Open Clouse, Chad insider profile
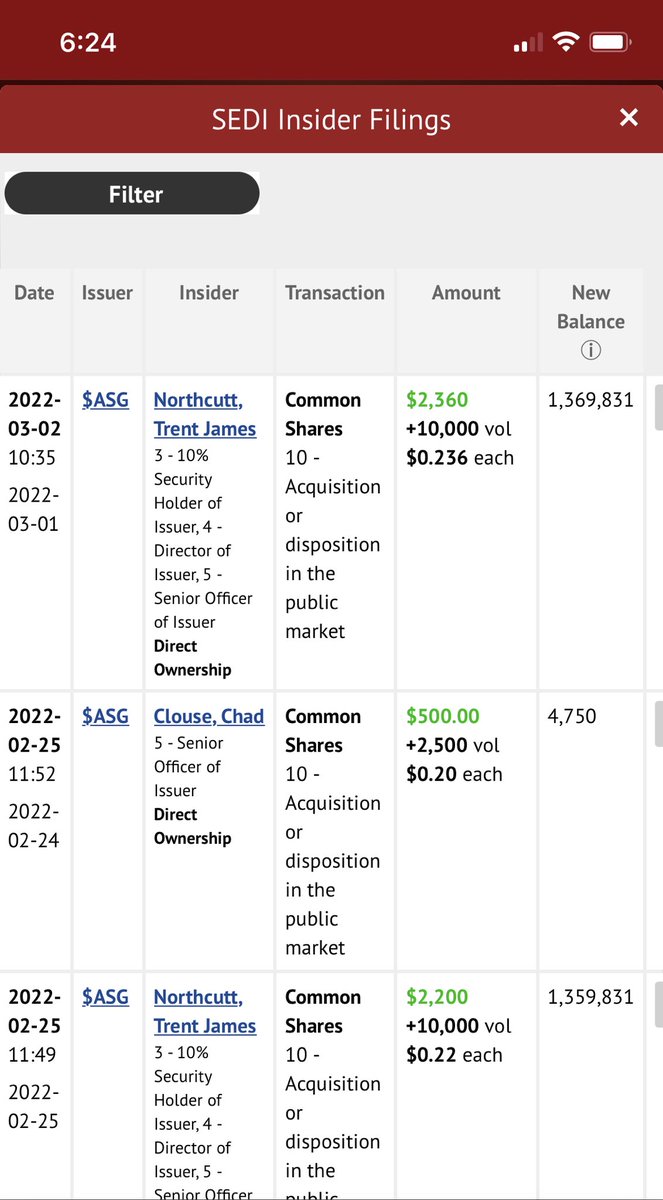The width and height of the screenshot is (663, 1200). [x=209, y=716]
